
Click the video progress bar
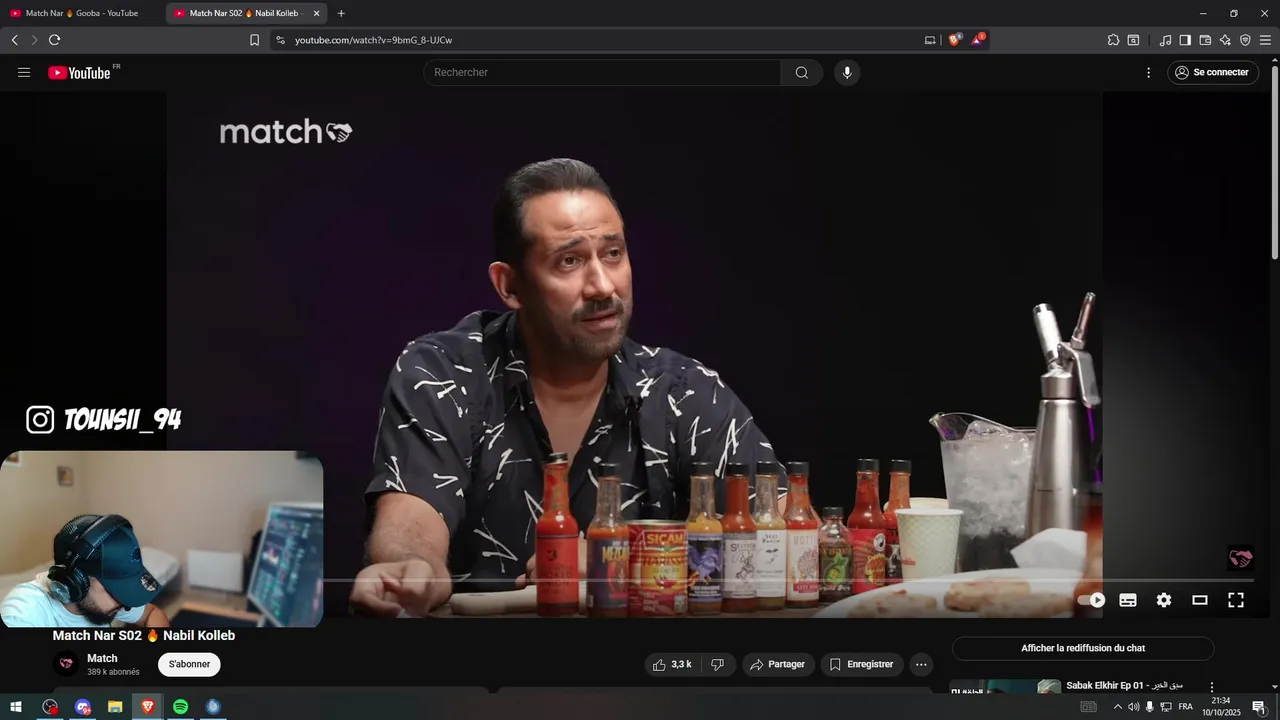(788, 580)
